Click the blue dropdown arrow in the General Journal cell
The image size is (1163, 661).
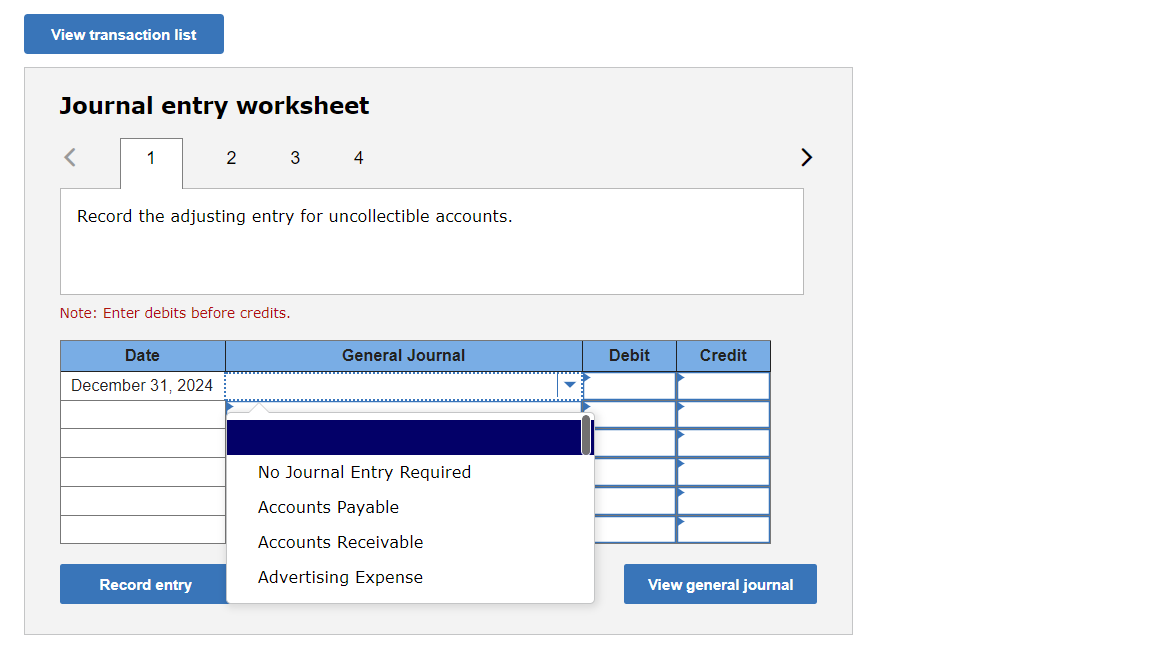[x=569, y=385]
